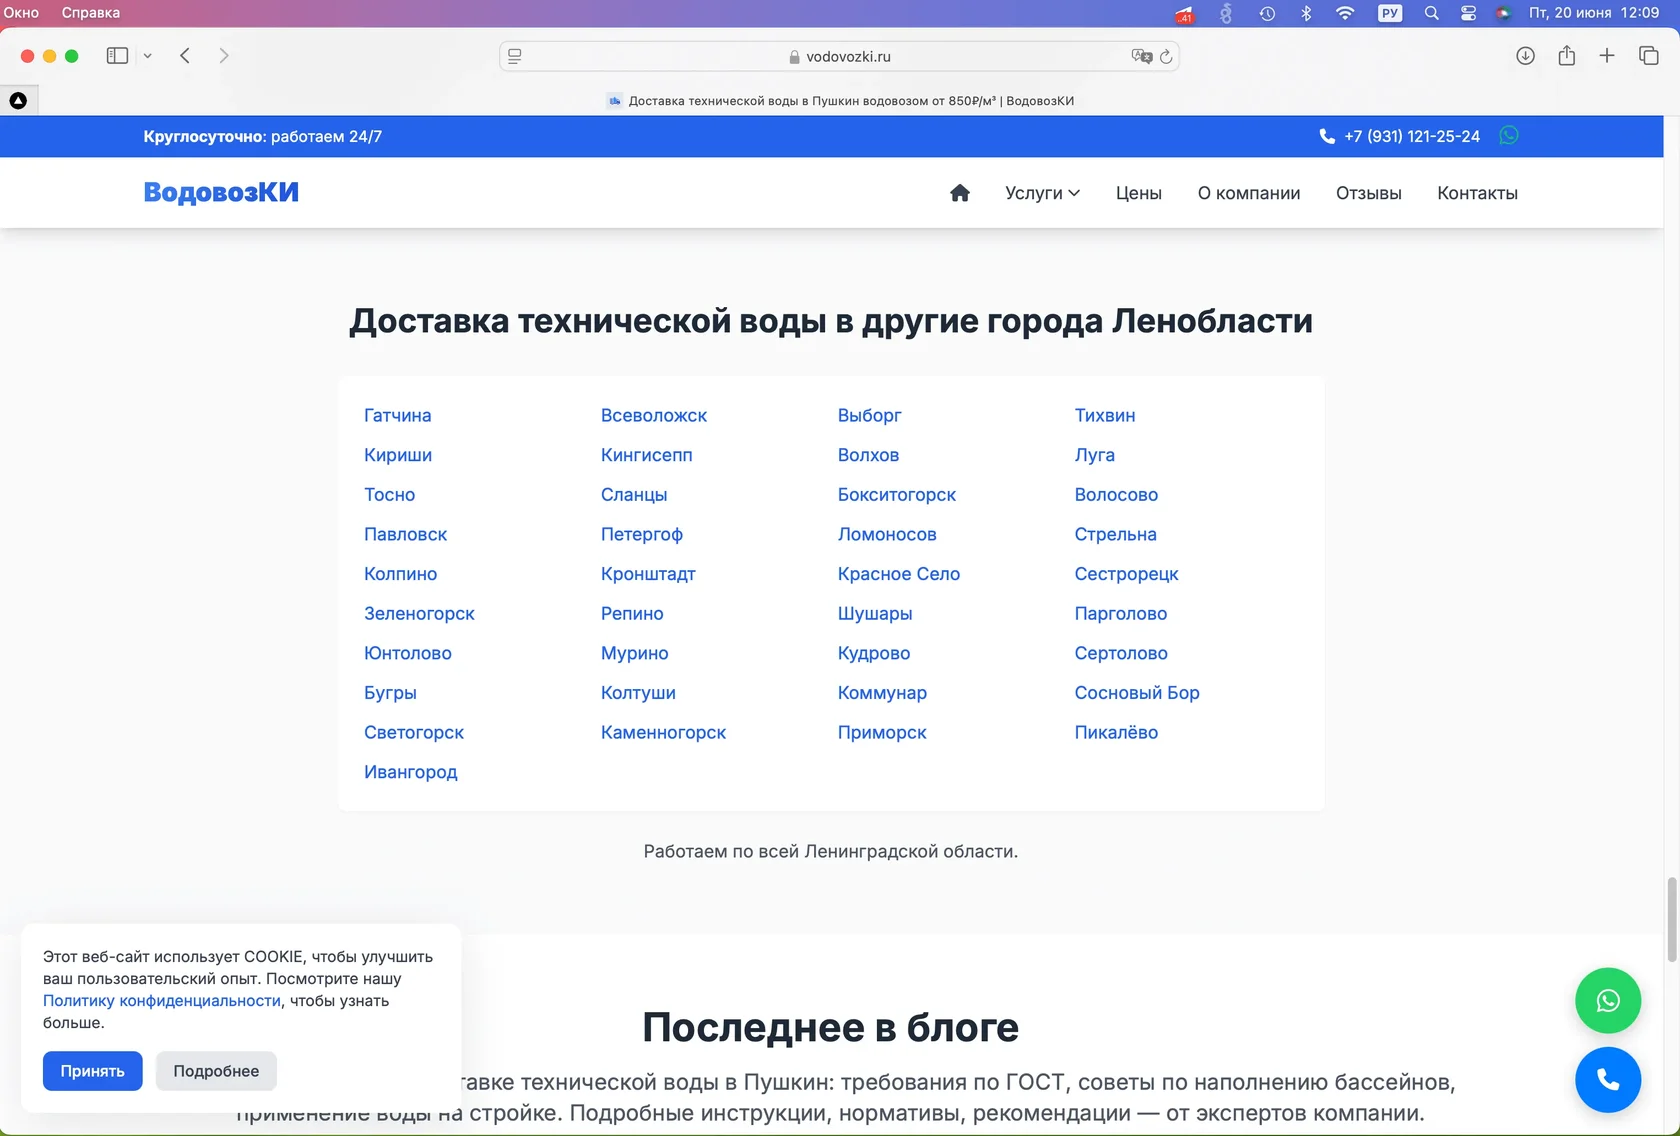Open WhatsApp chat via floating green button

click(1607, 1000)
